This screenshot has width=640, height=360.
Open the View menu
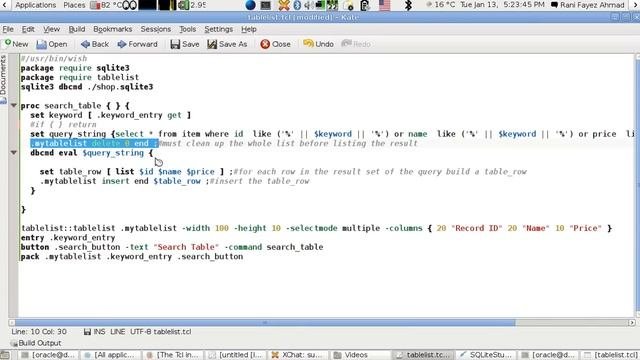pos(51,29)
